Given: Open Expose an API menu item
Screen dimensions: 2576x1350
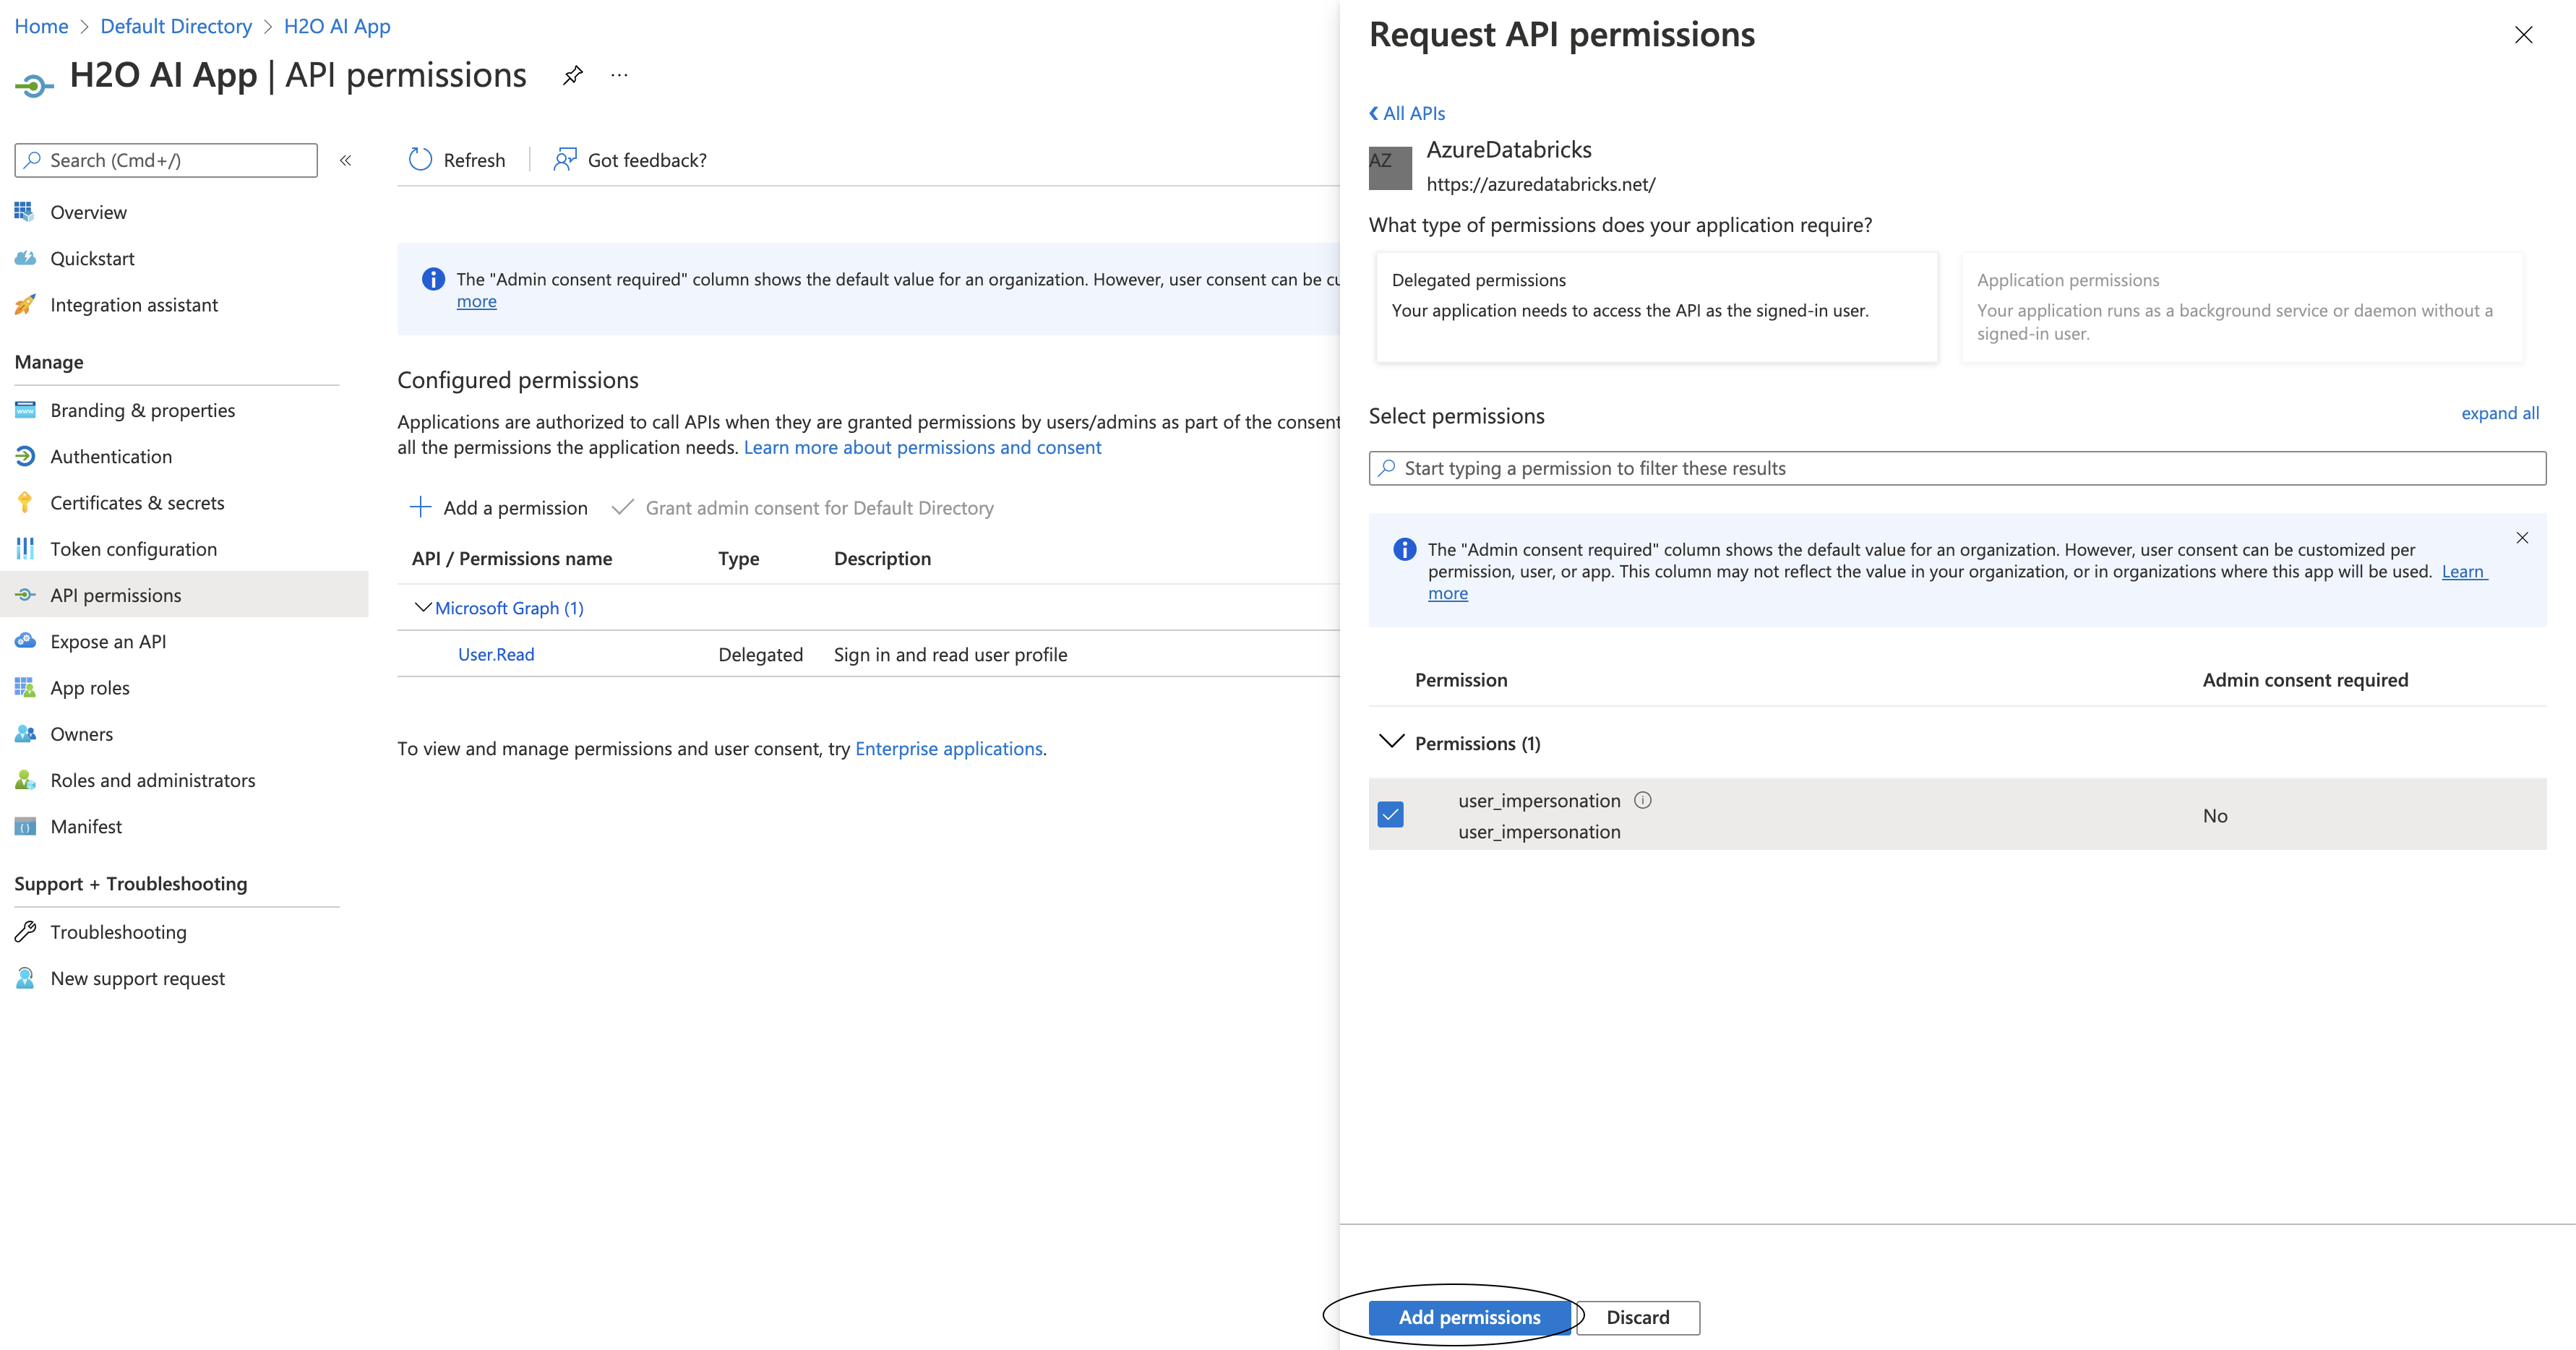Looking at the screenshot, I should 108,641.
